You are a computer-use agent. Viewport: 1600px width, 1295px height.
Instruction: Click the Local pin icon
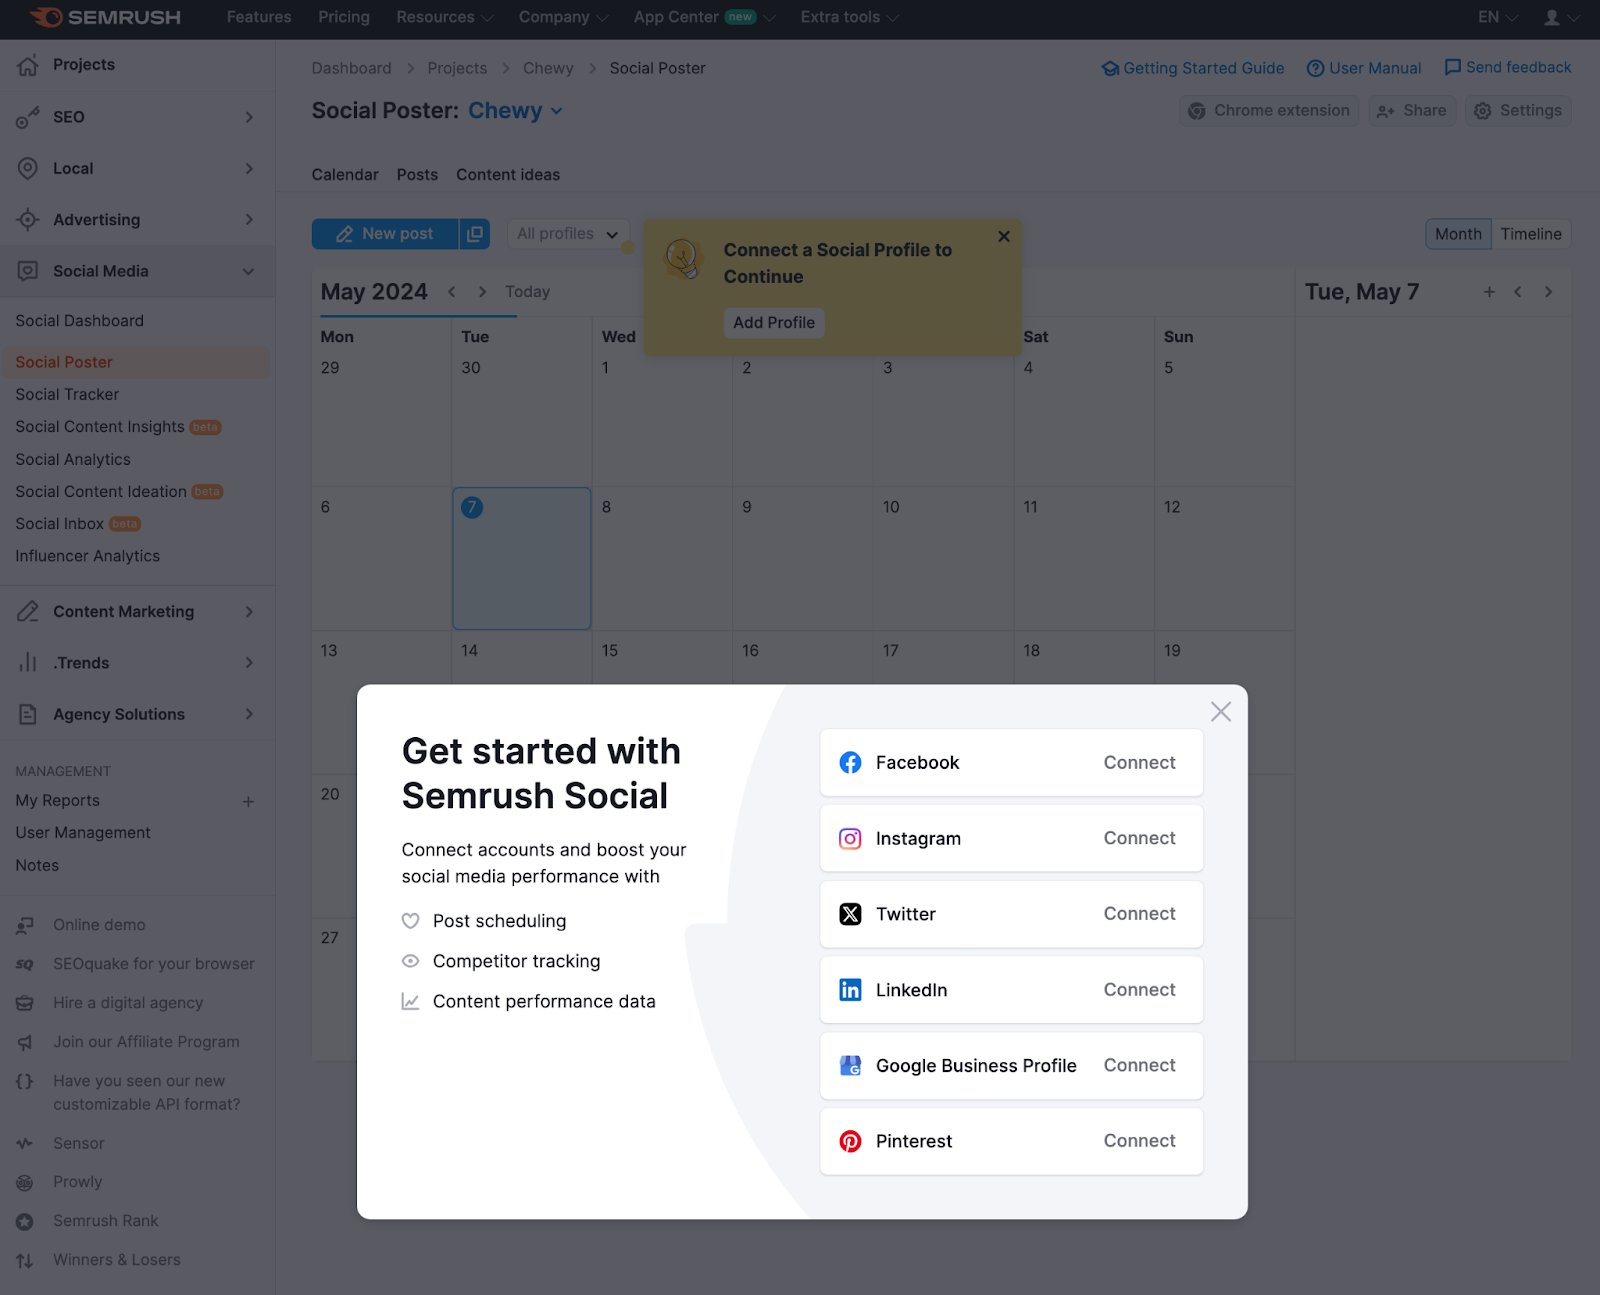point(28,168)
